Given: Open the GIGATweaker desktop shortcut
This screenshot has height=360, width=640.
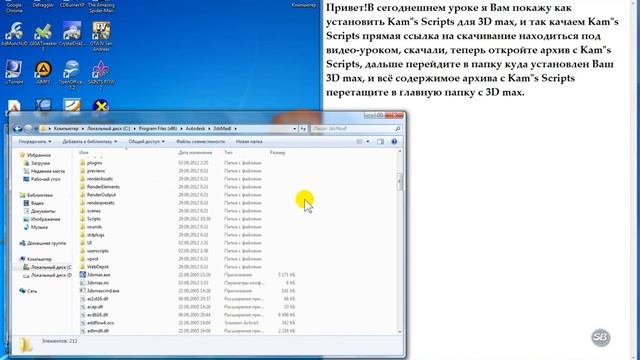Looking at the screenshot, I should point(43,36).
